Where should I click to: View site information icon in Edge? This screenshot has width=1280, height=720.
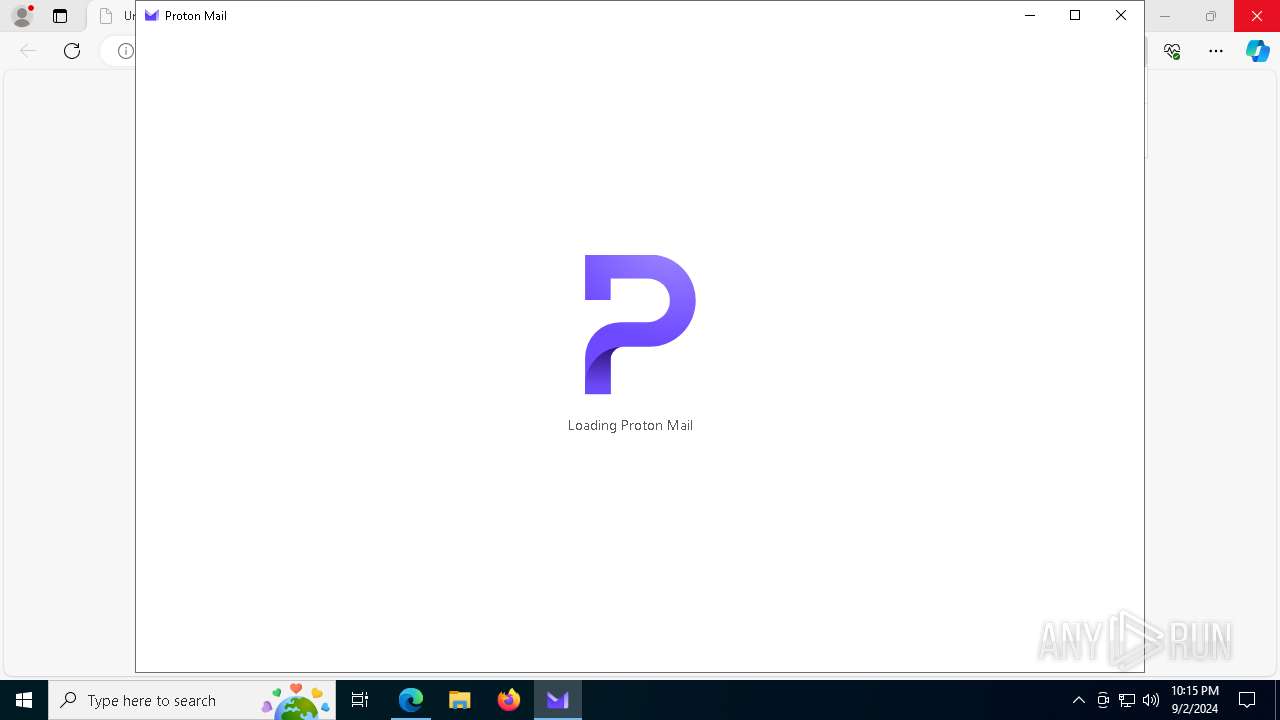125,51
